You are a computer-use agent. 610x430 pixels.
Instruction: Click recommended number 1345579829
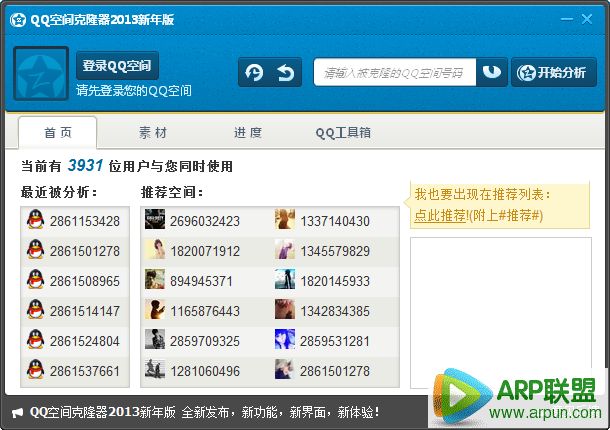pos(335,251)
